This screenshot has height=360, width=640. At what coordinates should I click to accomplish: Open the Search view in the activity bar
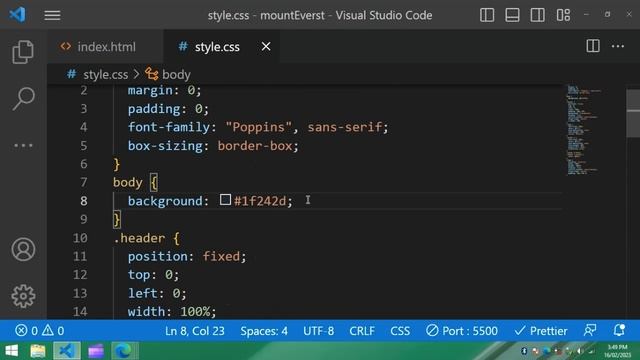click(x=23, y=99)
